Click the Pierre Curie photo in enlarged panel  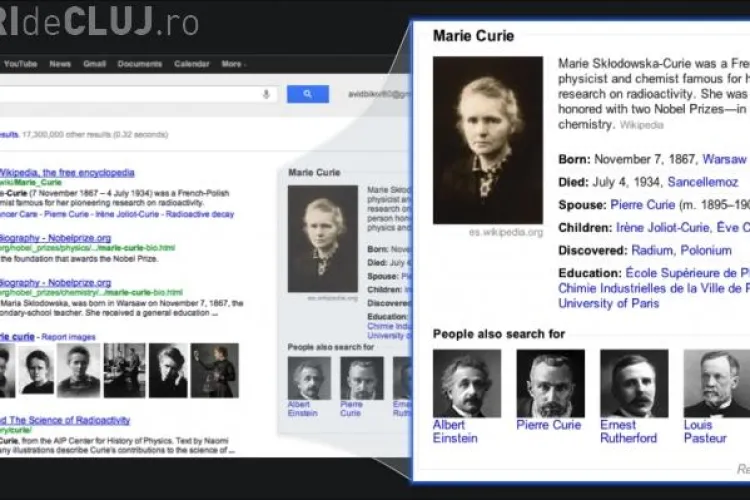click(x=551, y=383)
